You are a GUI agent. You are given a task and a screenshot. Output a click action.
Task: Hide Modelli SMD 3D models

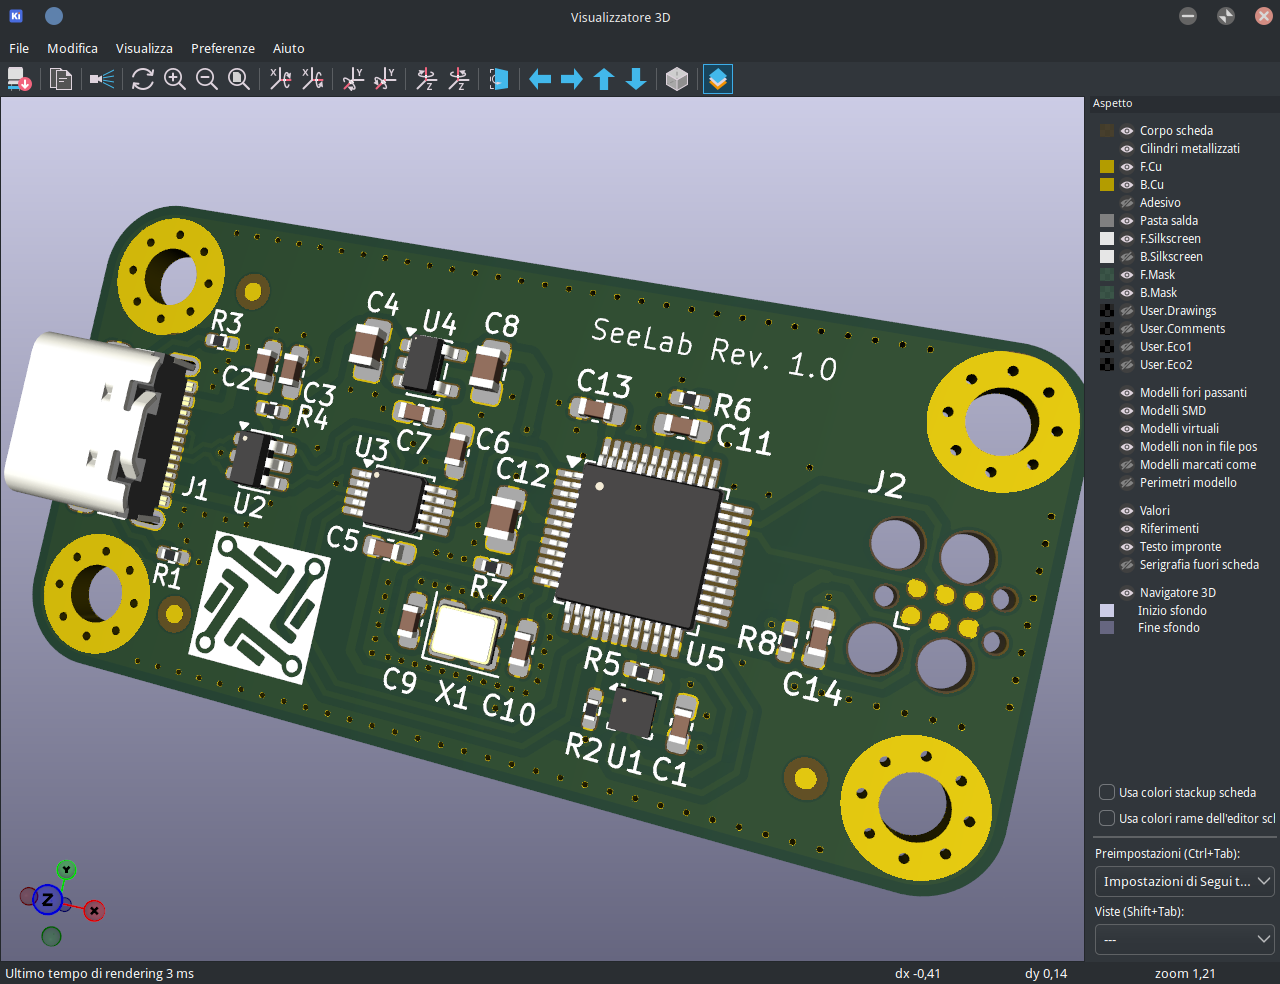(1127, 411)
